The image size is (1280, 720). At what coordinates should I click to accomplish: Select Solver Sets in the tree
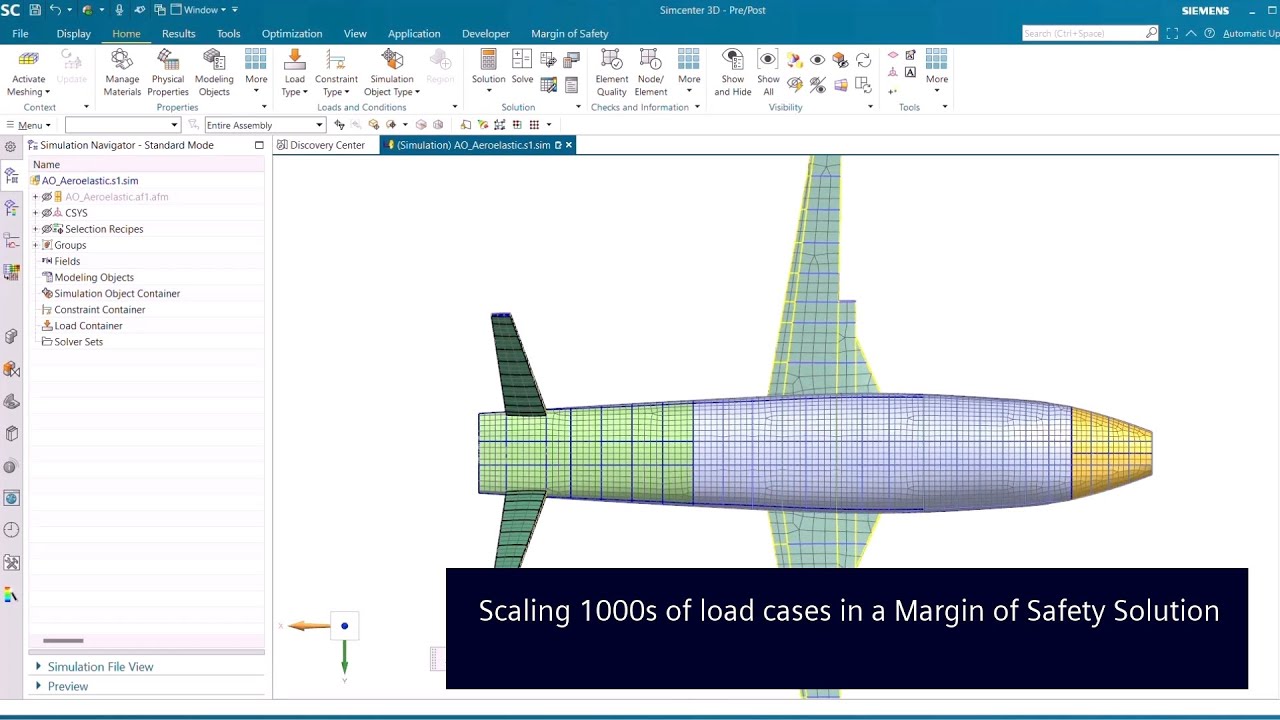coord(78,342)
